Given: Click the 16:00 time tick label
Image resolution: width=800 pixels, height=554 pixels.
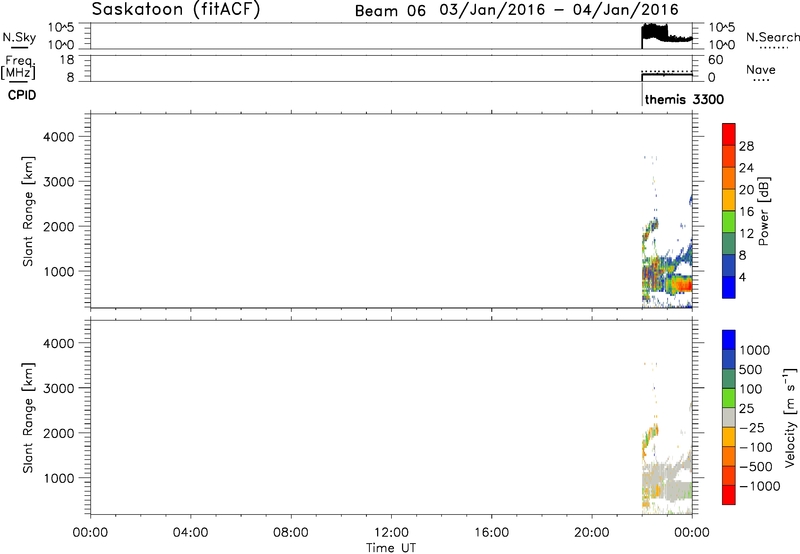Looking at the screenshot, I should click(x=491, y=533).
